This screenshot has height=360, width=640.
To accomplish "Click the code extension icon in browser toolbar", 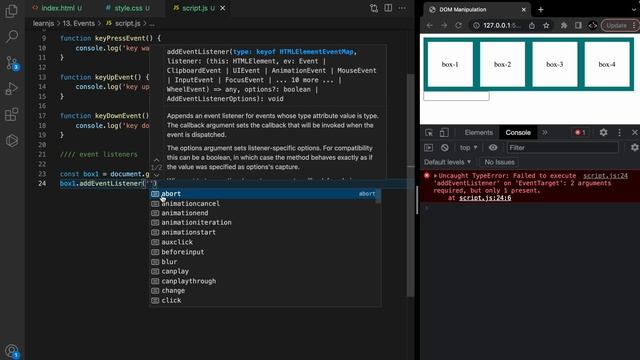I will (x=593, y=25).
